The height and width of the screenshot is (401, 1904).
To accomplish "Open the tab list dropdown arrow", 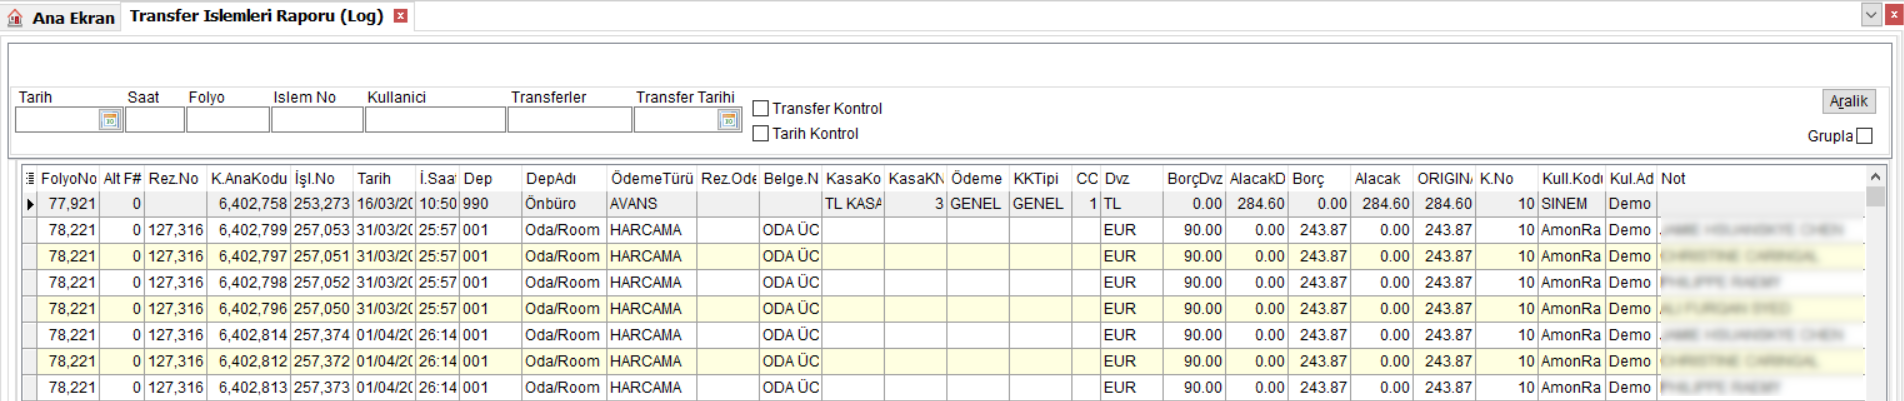I will tap(1871, 15).
